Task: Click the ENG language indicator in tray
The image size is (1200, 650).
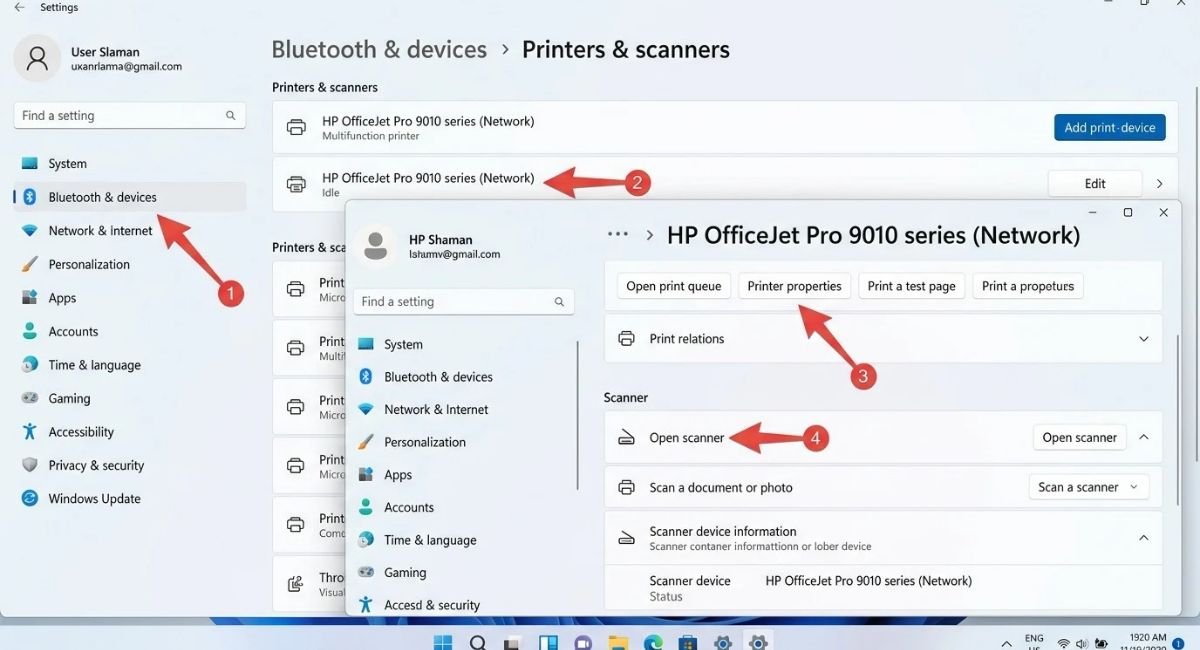Action: click(1035, 641)
